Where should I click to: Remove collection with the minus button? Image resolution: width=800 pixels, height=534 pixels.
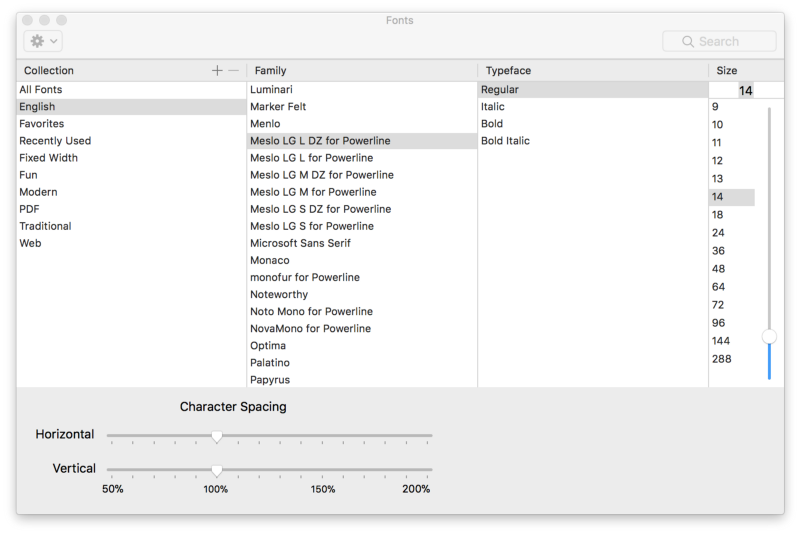pos(233,70)
